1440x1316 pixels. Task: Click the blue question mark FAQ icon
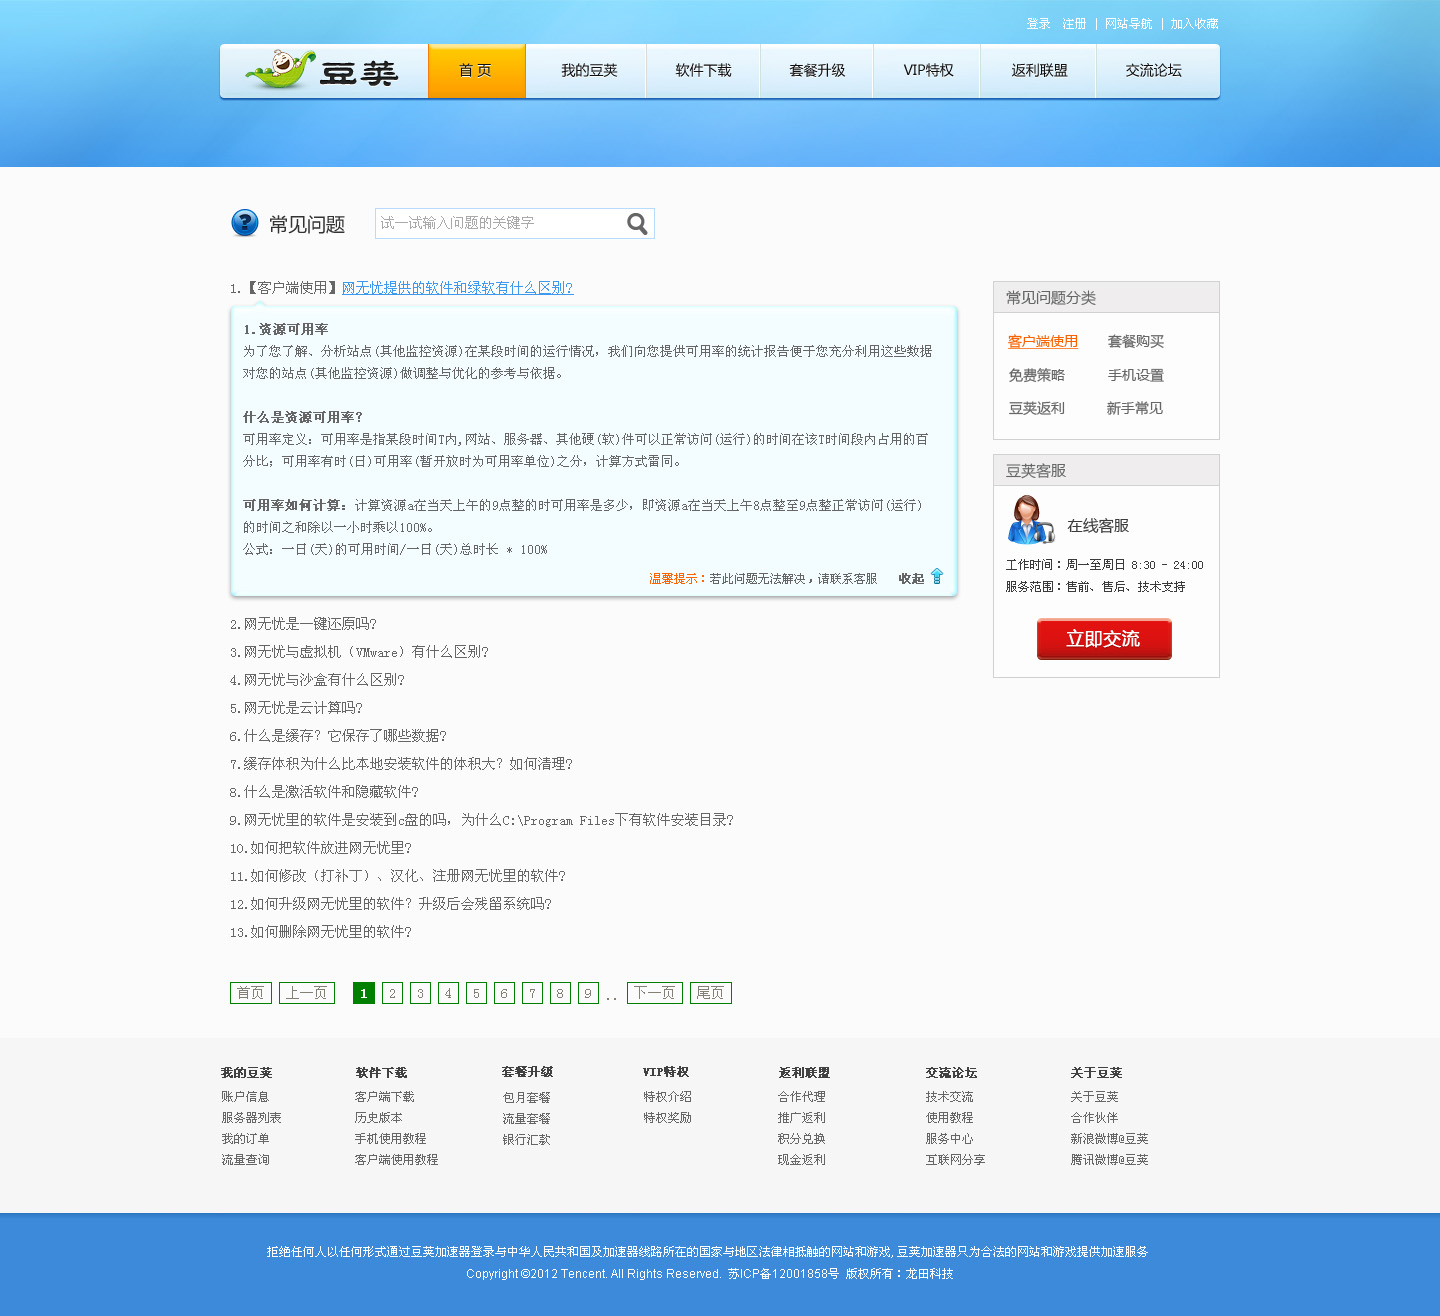245,223
